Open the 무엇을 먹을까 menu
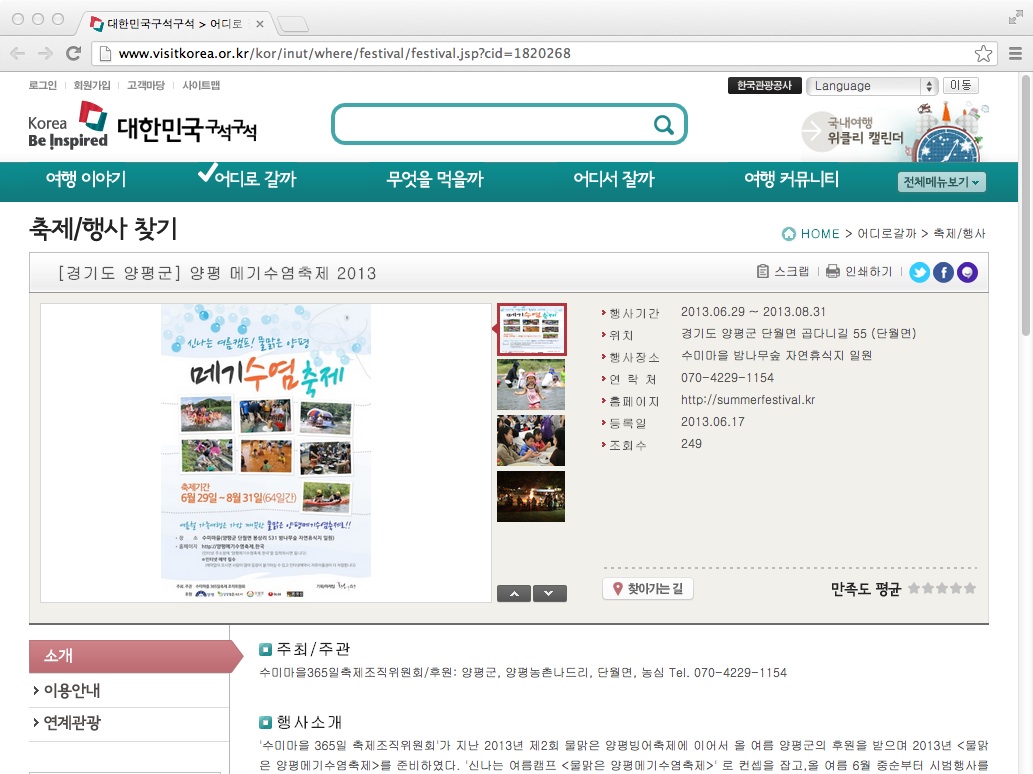The height and width of the screenshot is (774, 1033). click(x=435, y=179)
